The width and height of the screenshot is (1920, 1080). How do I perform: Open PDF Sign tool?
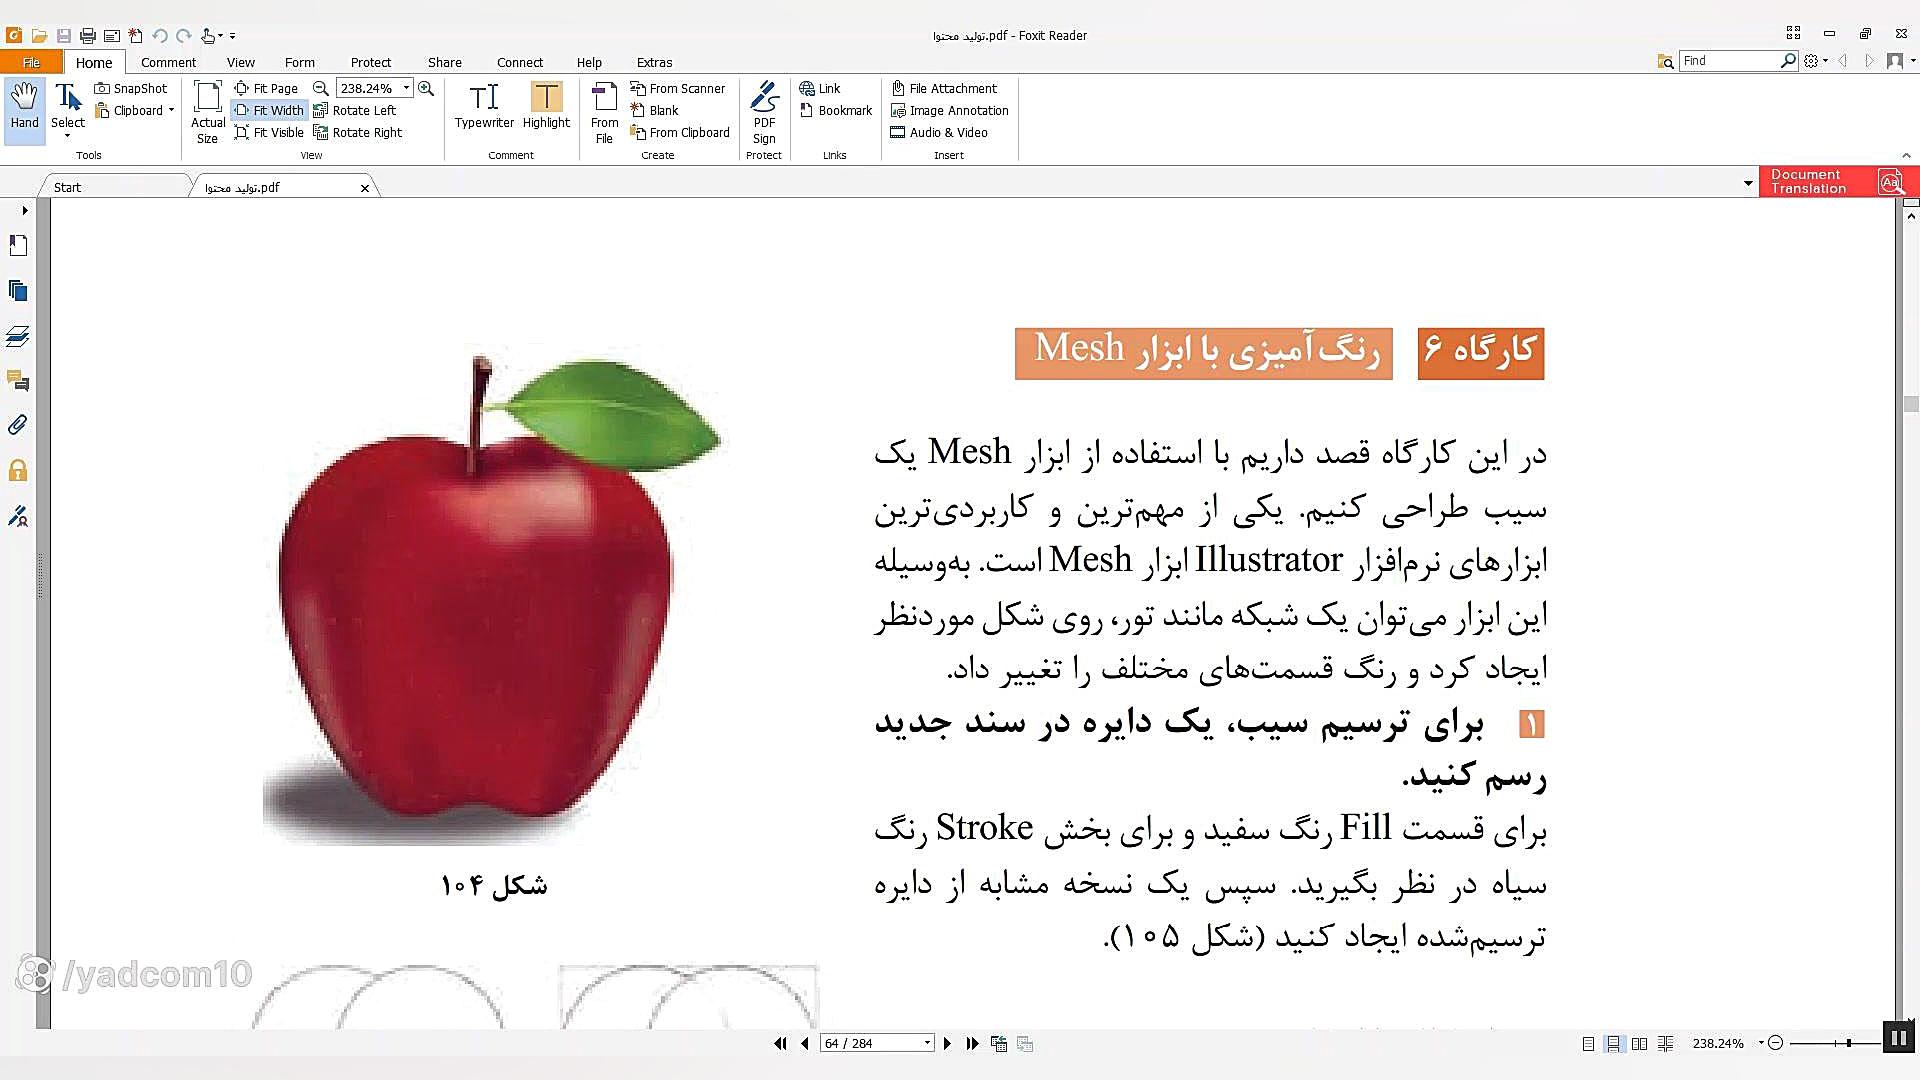coord(764,112)
